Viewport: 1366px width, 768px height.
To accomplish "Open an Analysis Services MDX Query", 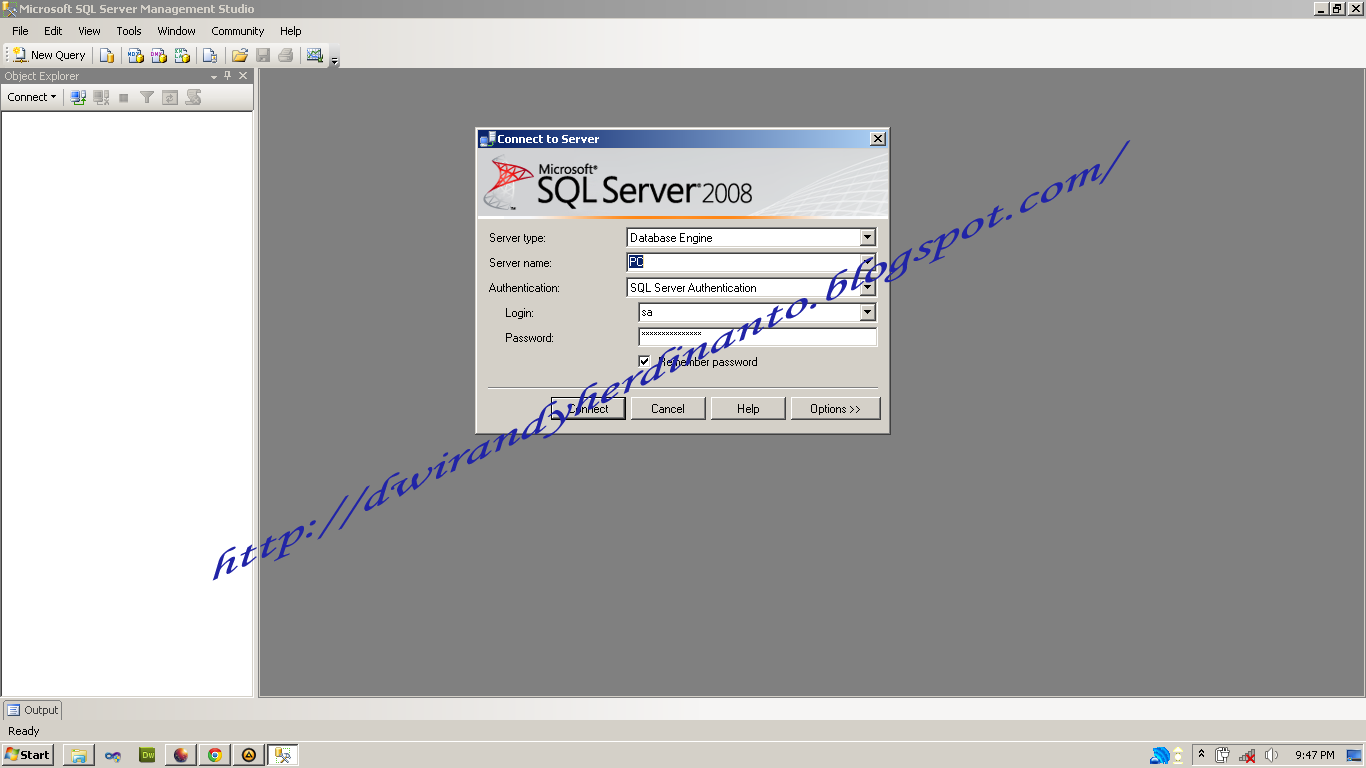I will pos(134,55).
